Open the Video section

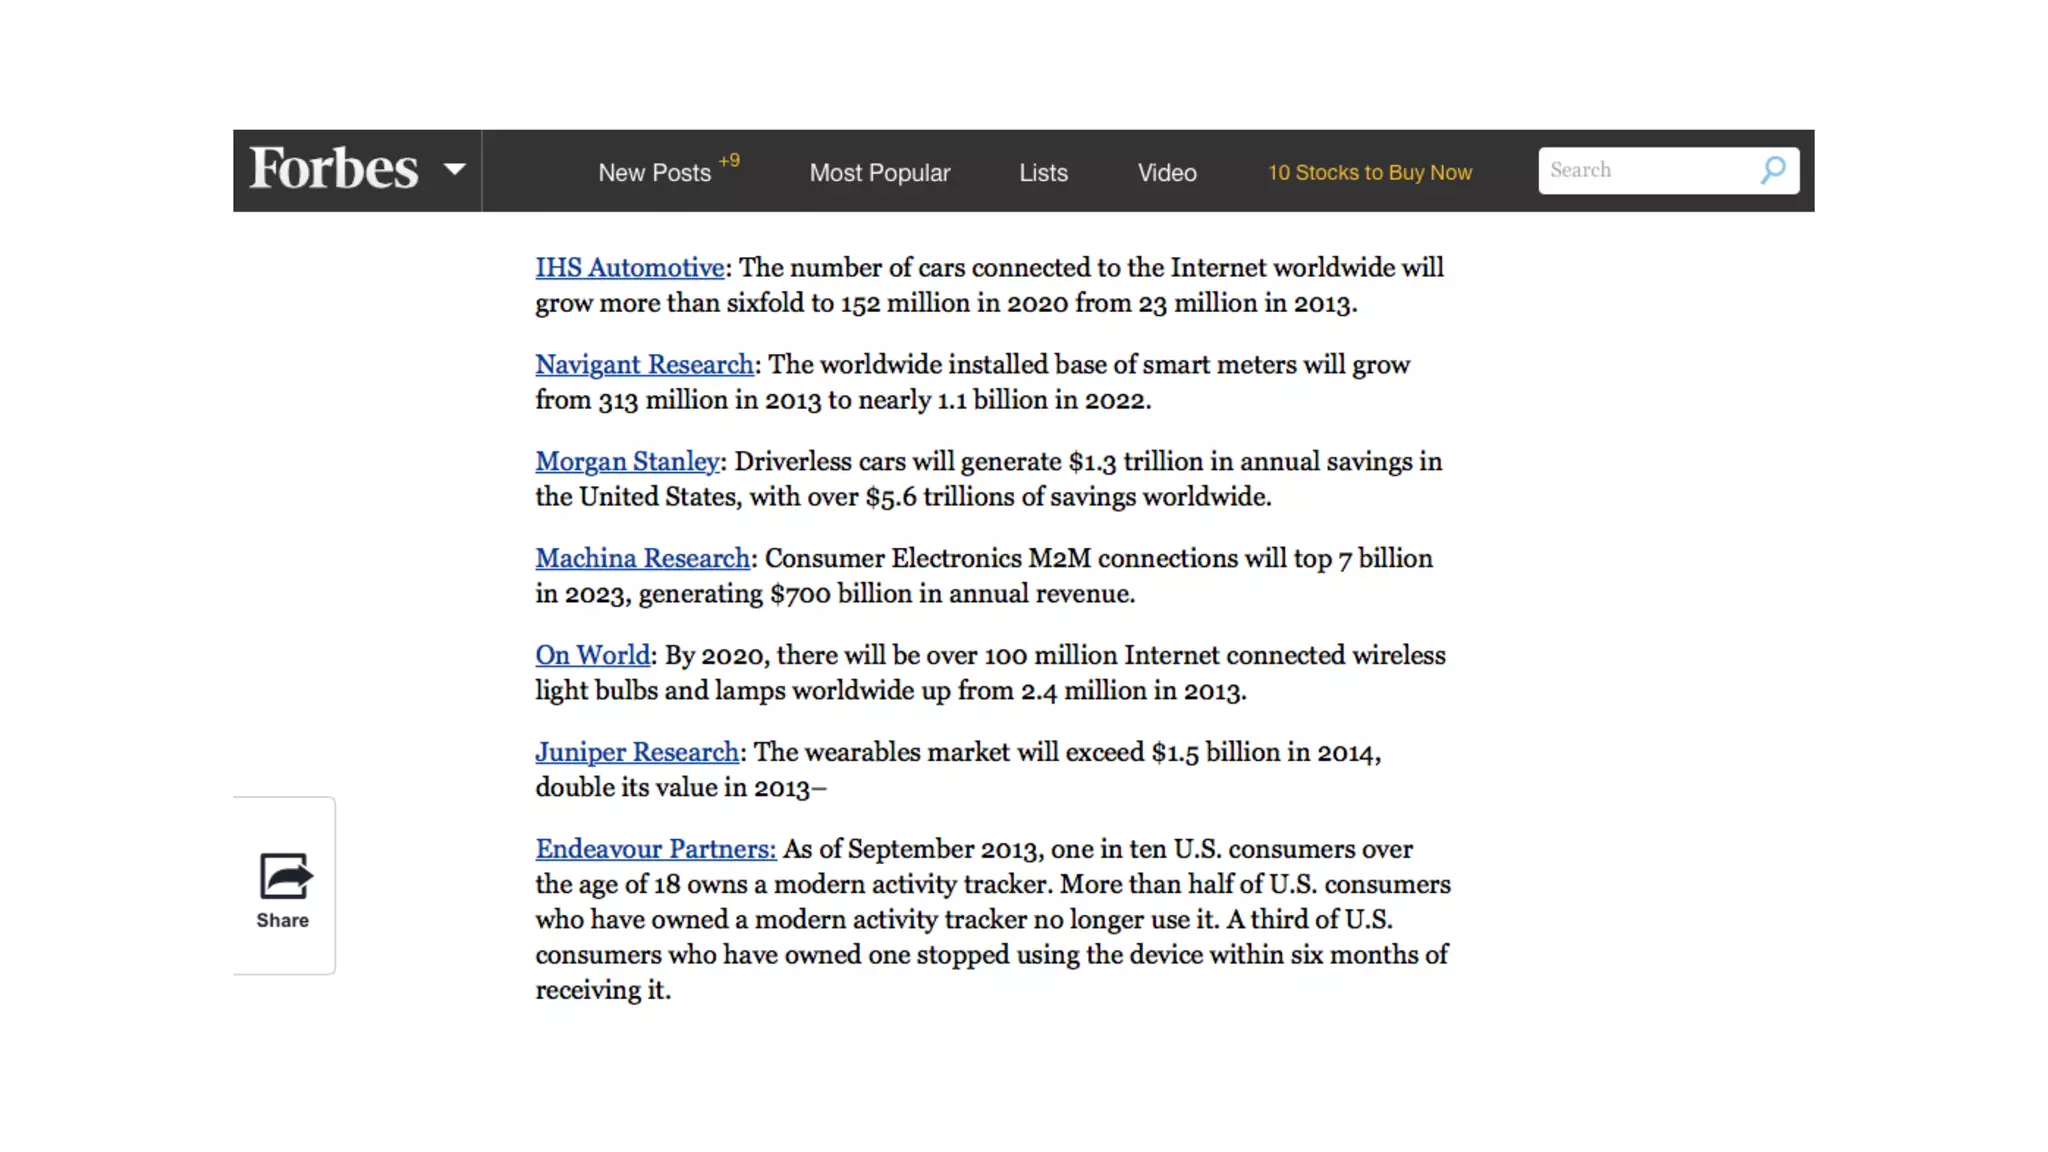pos(1166,173)
